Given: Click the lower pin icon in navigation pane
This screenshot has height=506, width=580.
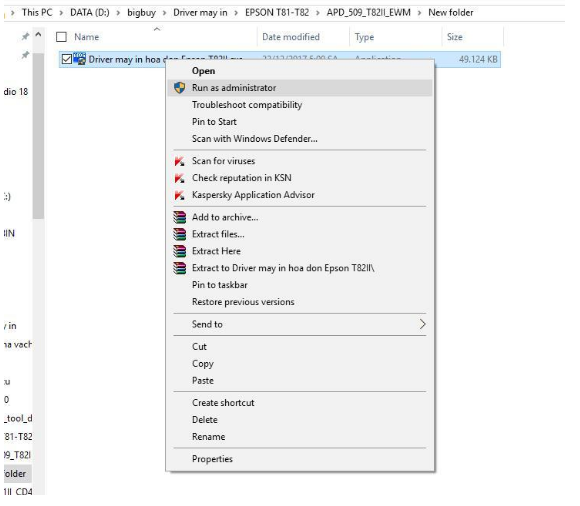Looking at the screenshot, I should tap(25, 55).
